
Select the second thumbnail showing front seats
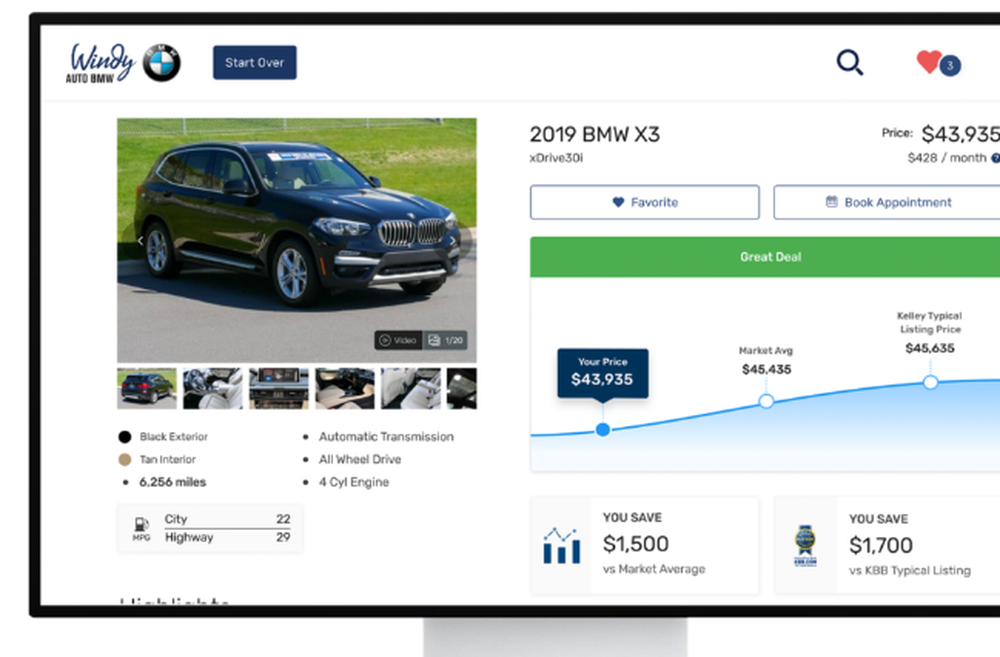(x=212, y=388)
